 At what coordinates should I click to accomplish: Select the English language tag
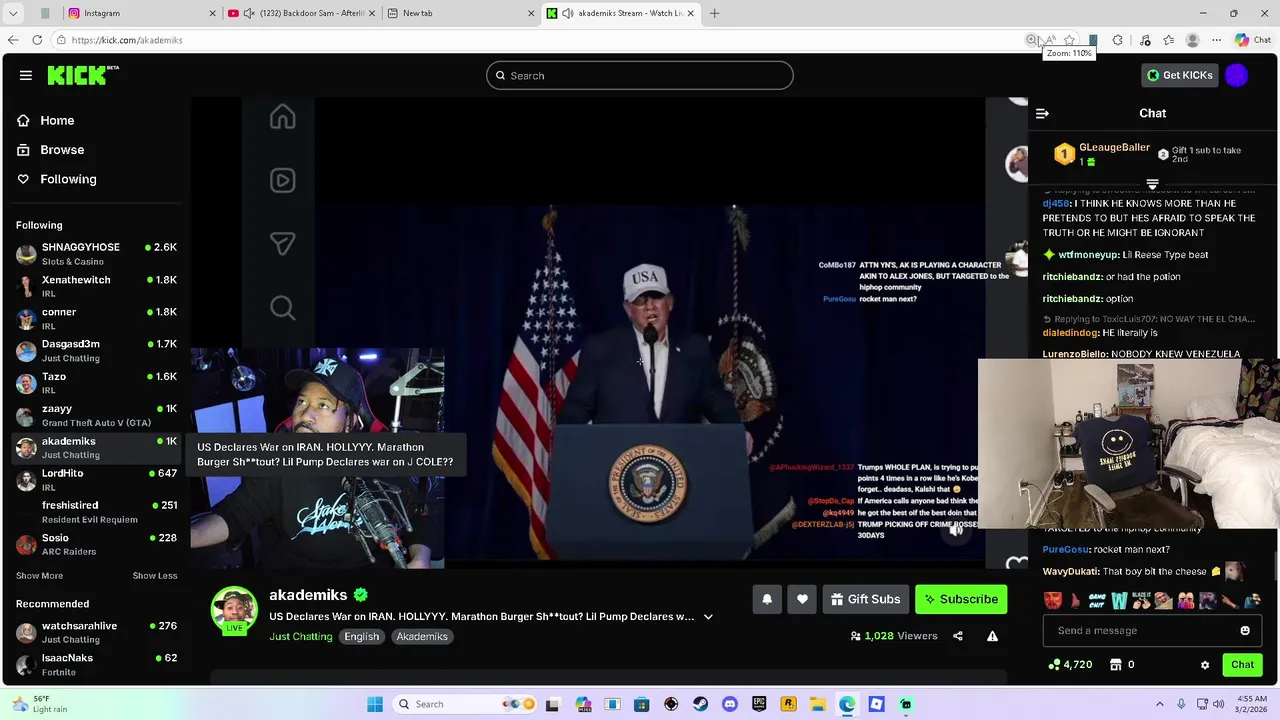click(362, 637)
